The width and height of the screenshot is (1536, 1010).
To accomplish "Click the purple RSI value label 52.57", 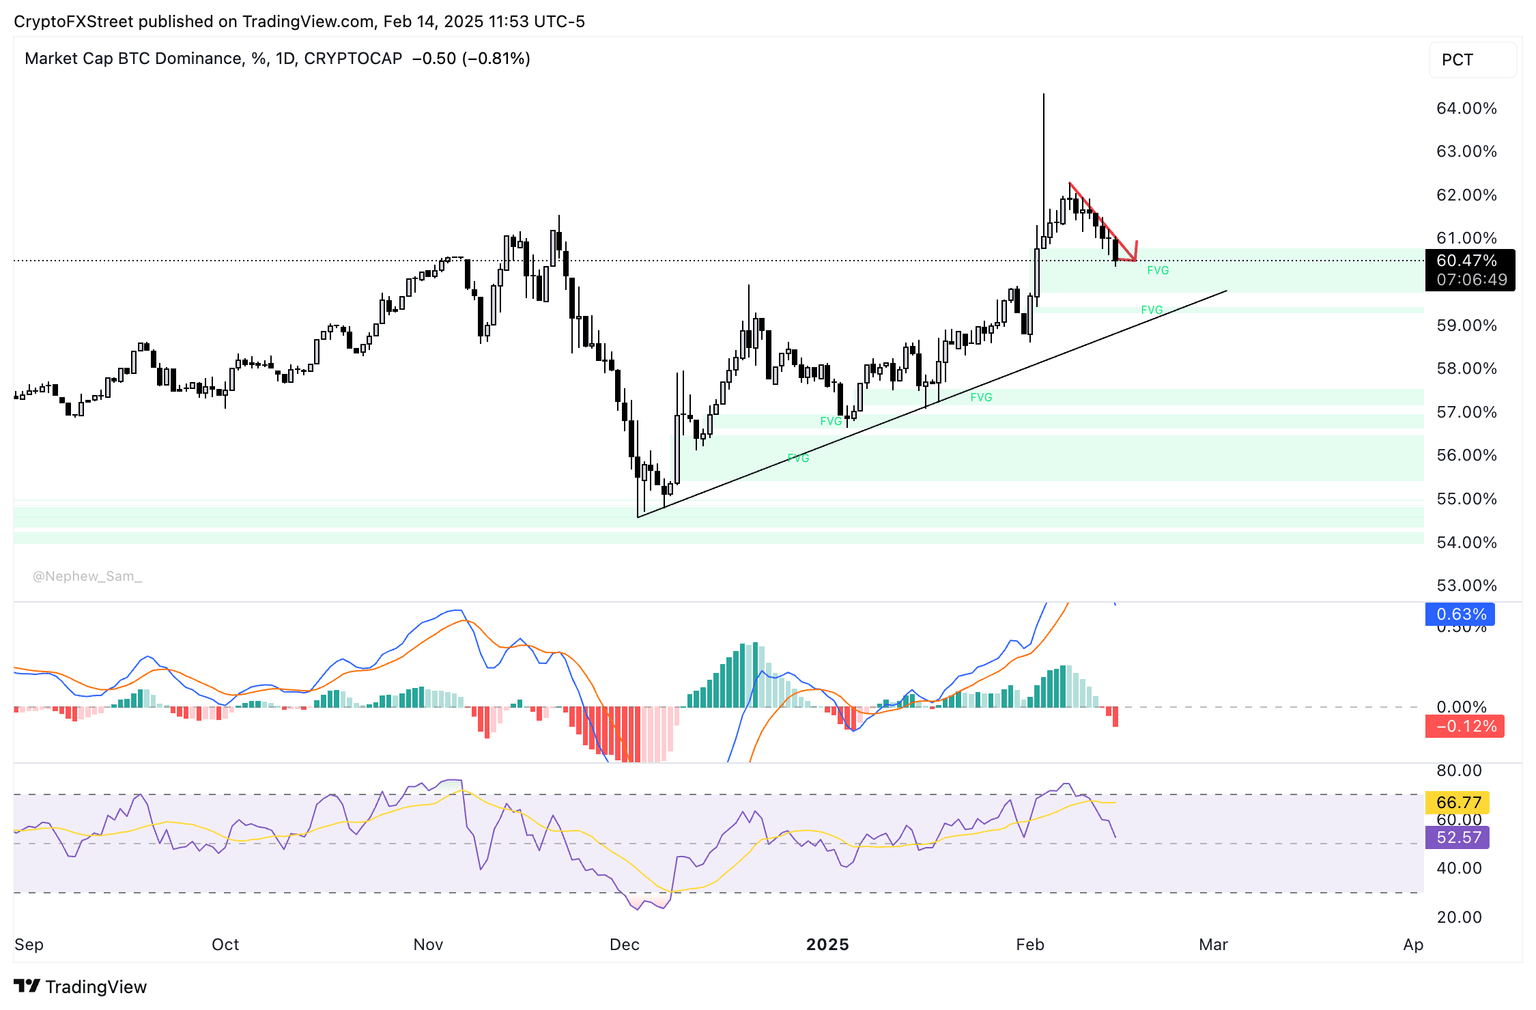I will 1458,837.
